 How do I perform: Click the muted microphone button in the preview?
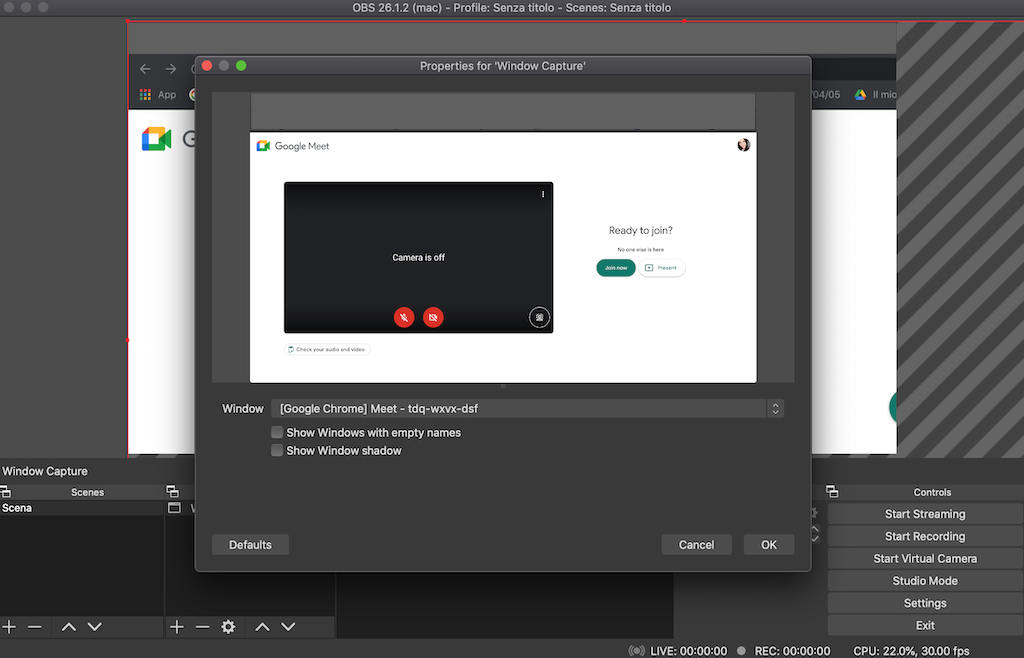pyautogui.click(x=404, y=317)
